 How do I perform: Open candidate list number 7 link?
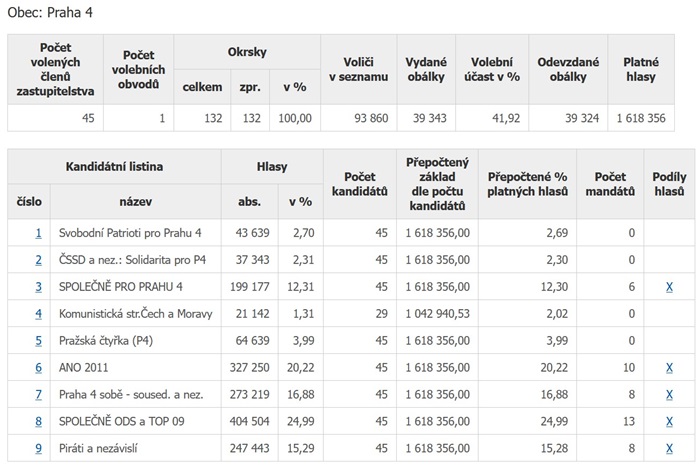pos(38,395)
